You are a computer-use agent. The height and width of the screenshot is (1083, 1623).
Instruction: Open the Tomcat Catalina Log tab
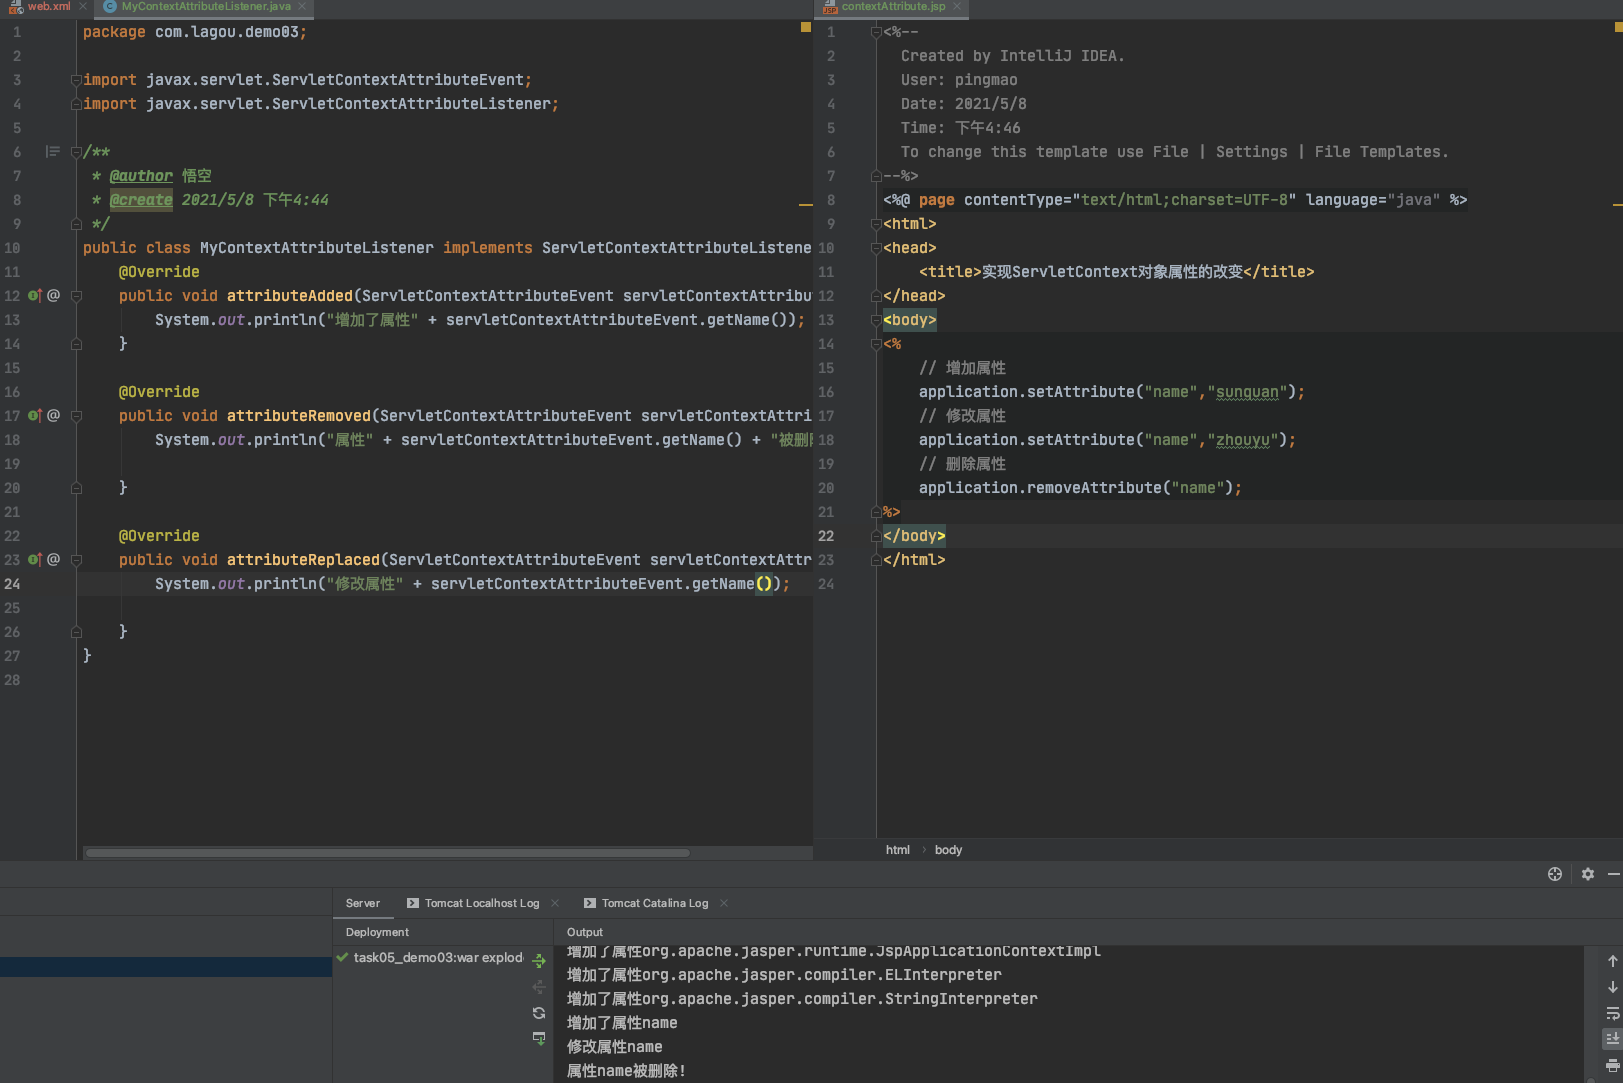click(654, 903)
